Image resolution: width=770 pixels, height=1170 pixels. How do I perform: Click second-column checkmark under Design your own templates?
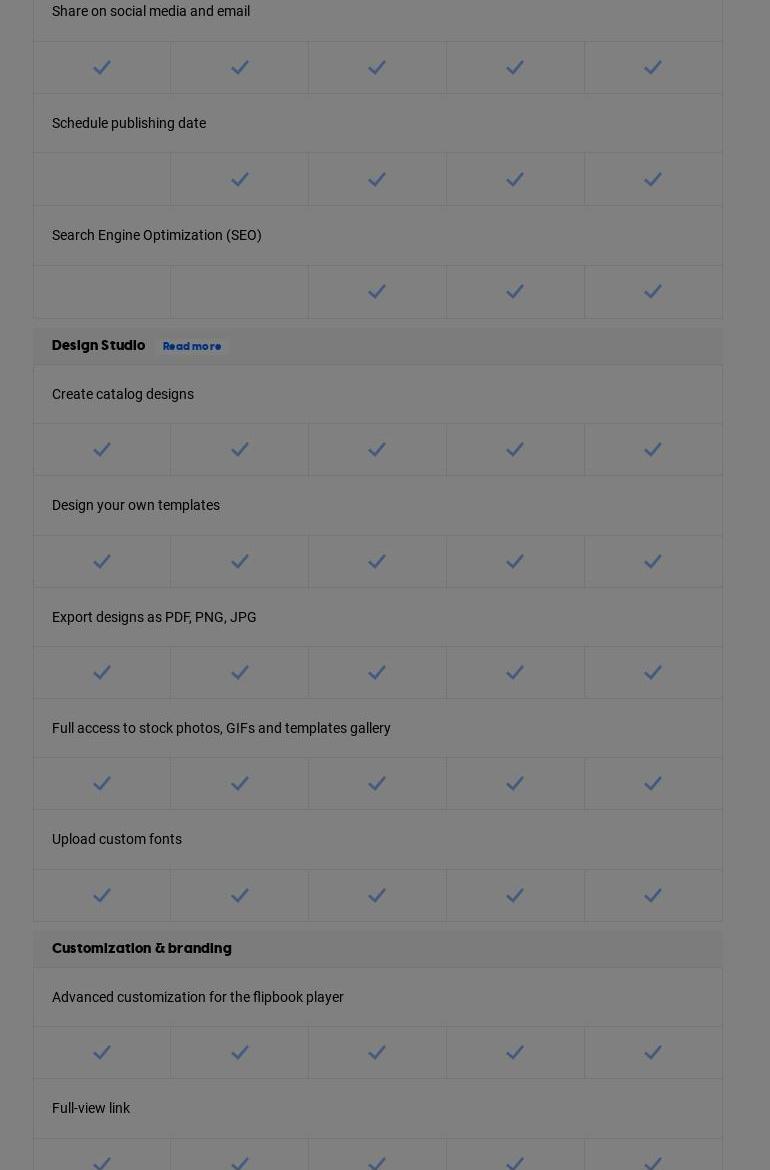240,562
